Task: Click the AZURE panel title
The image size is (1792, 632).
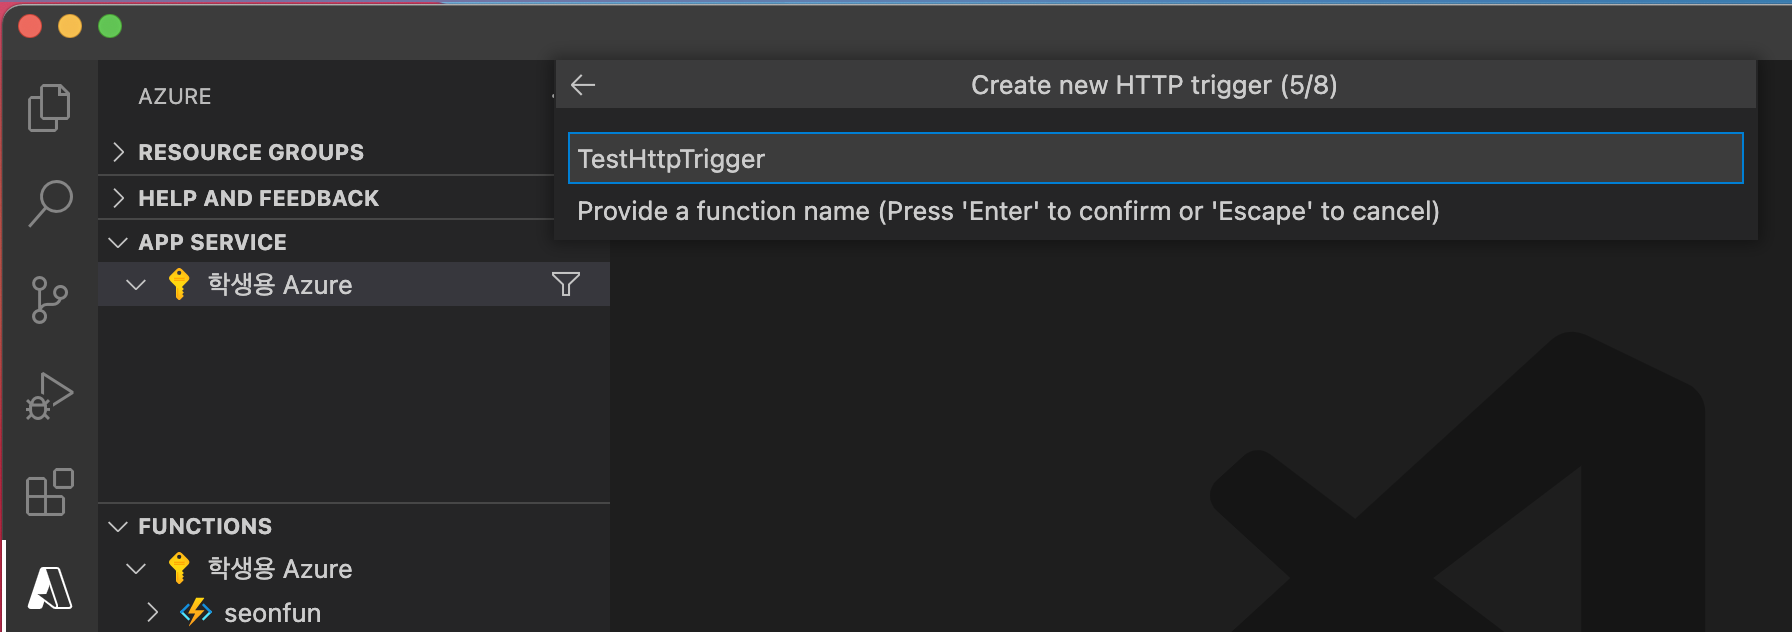Action: click(175, 97)
